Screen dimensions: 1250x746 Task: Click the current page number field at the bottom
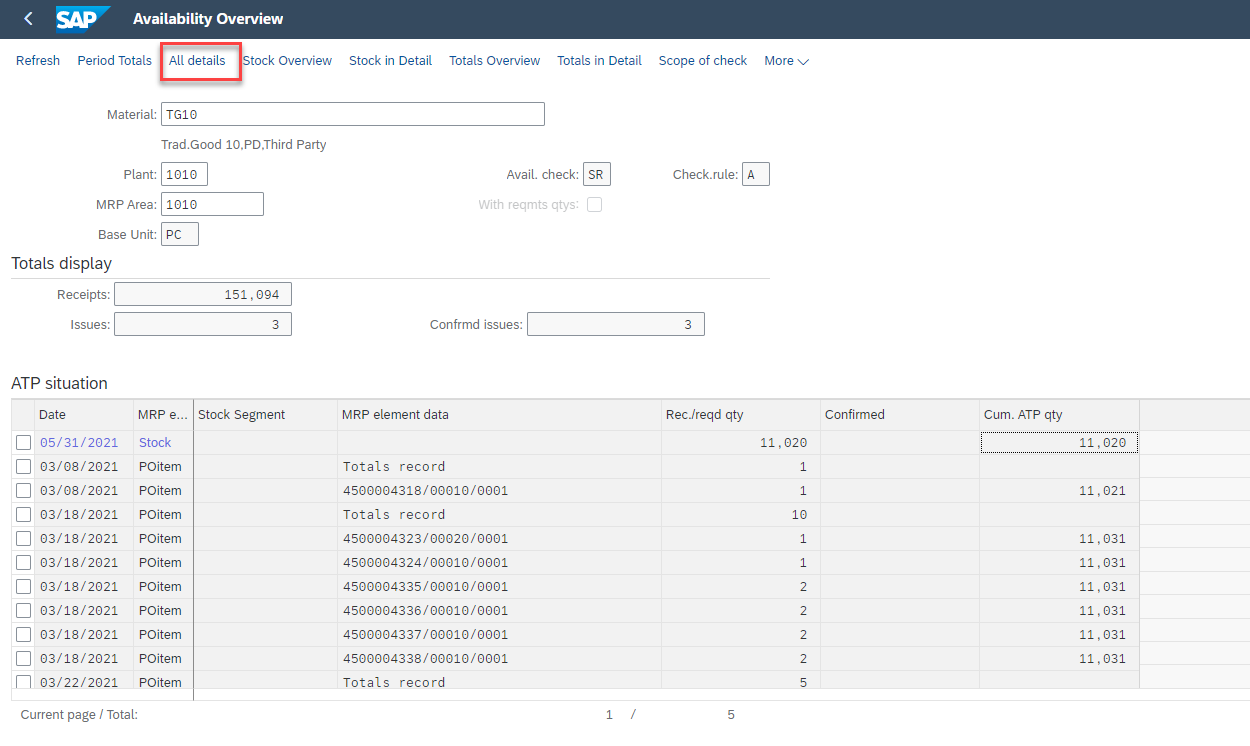[609, 714]
